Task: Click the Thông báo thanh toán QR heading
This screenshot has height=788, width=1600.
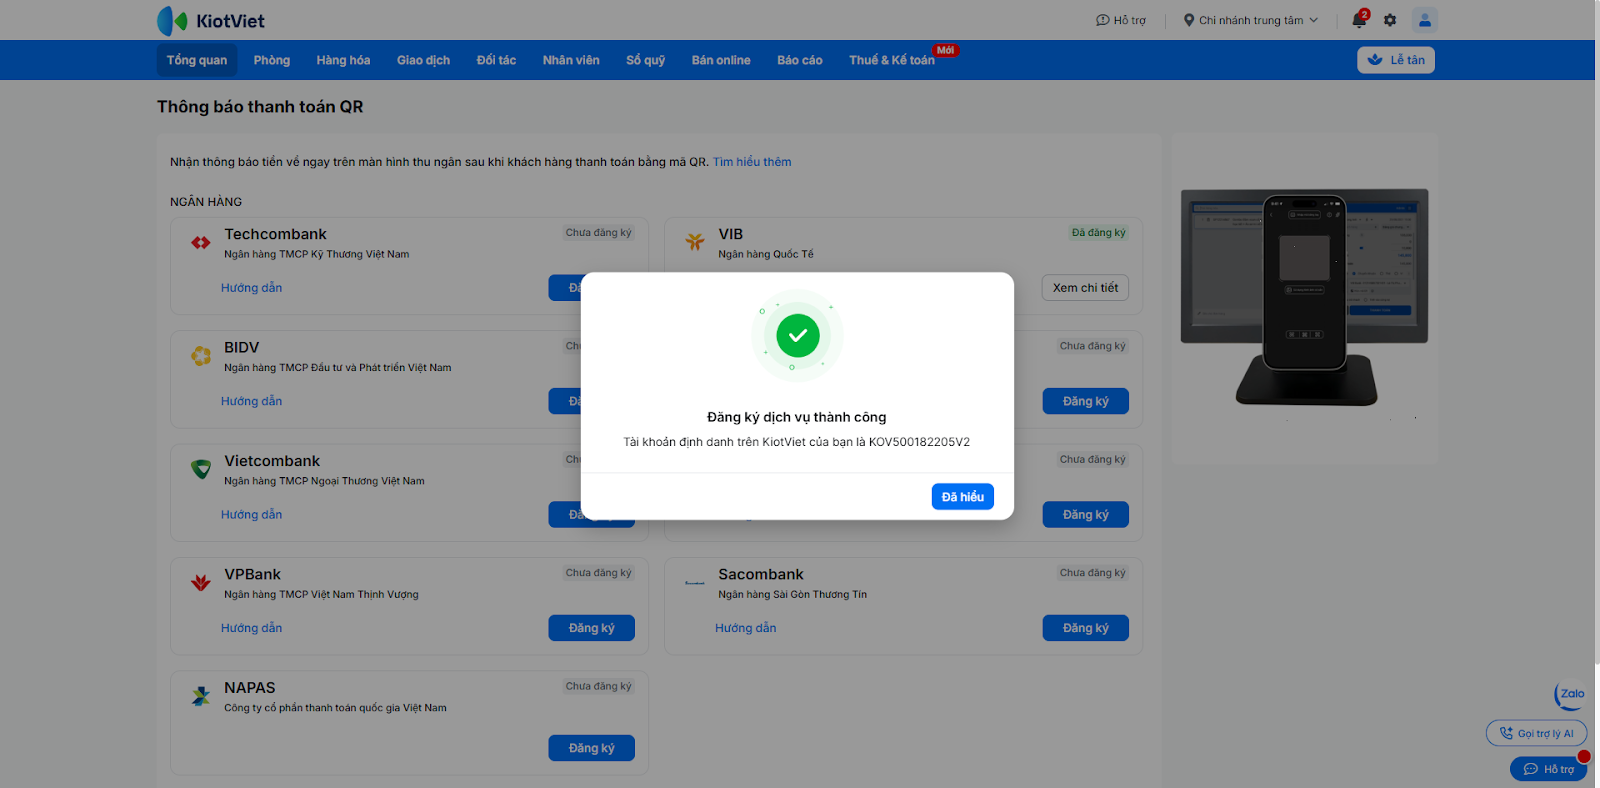Action: [260, 107]
